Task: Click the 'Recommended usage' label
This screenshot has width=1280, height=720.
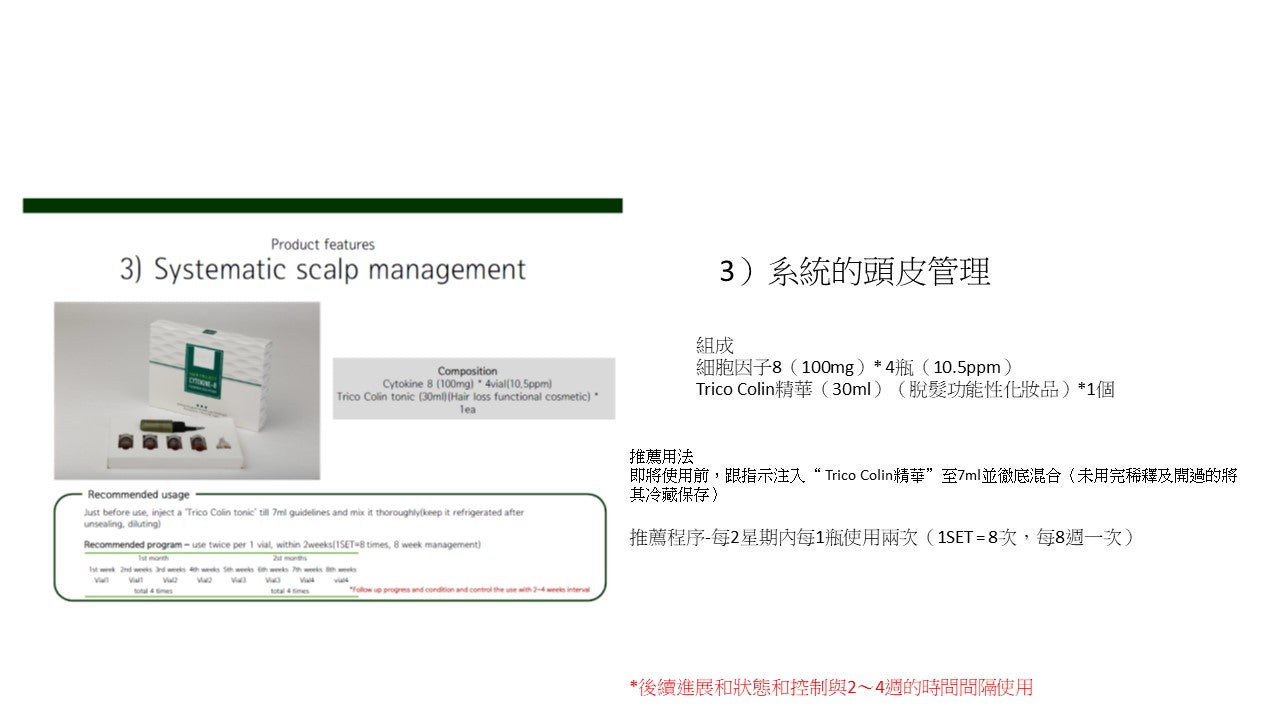Action: coord(138,494)
